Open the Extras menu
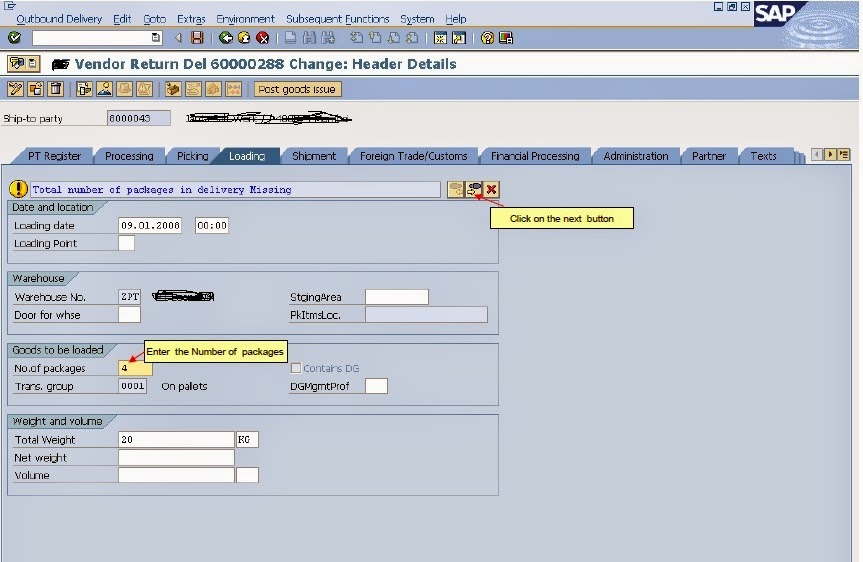 191,19
